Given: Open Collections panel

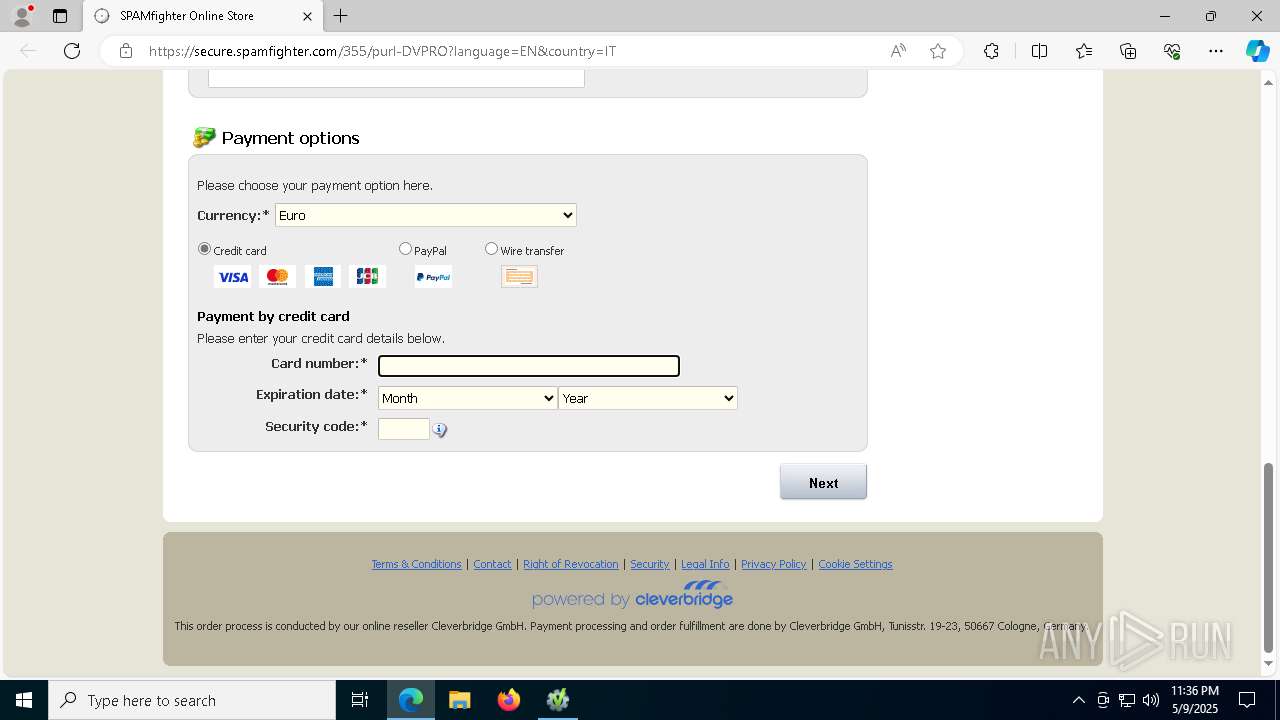Looking at the screenshot, I should click(1128, 51).
